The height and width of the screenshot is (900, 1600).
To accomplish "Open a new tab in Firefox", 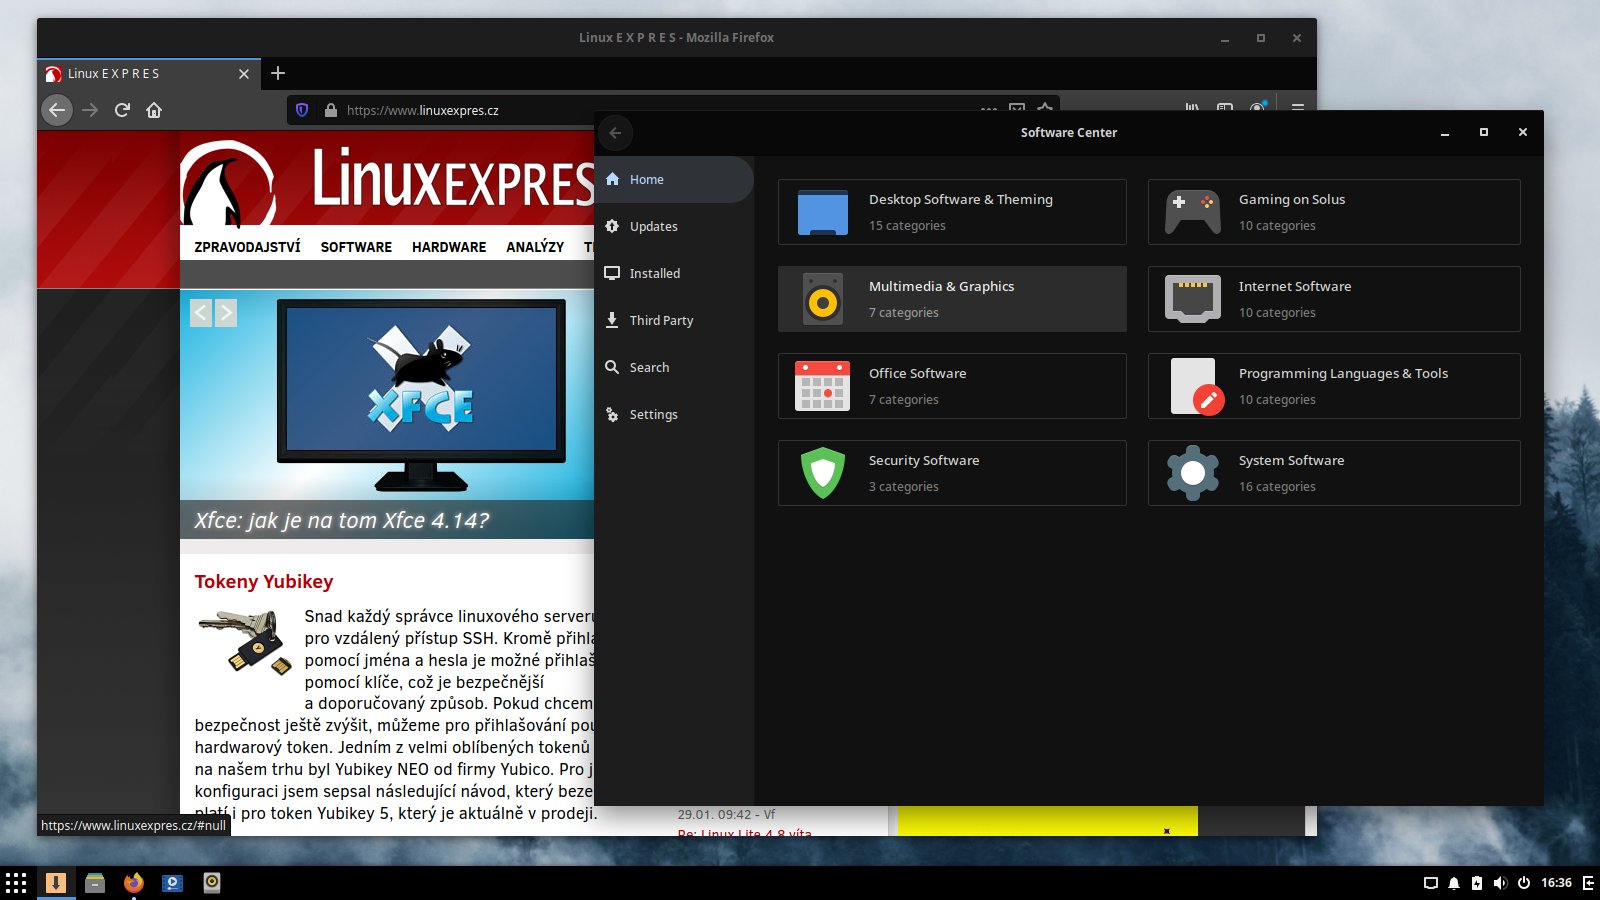I will click(278, 73).
